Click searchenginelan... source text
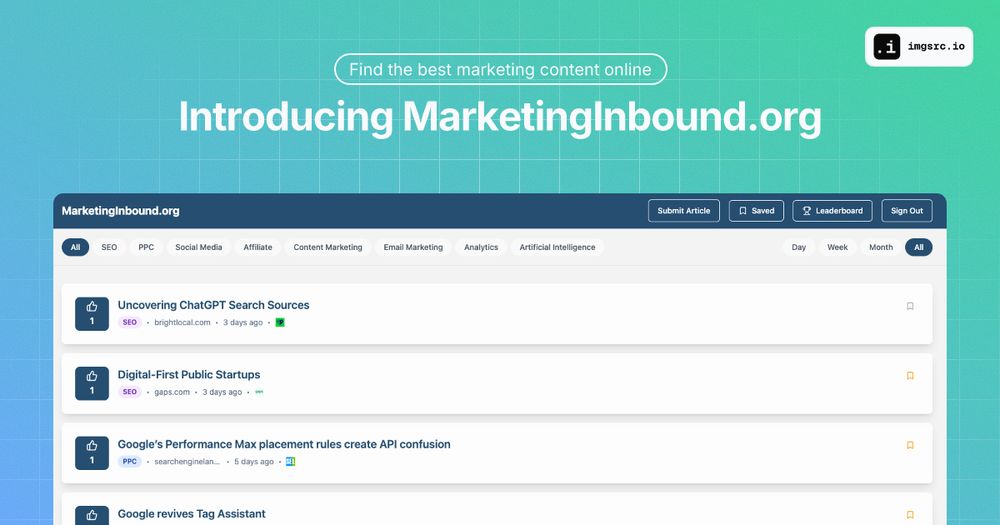1000x525 pixels. coord(187,462)
